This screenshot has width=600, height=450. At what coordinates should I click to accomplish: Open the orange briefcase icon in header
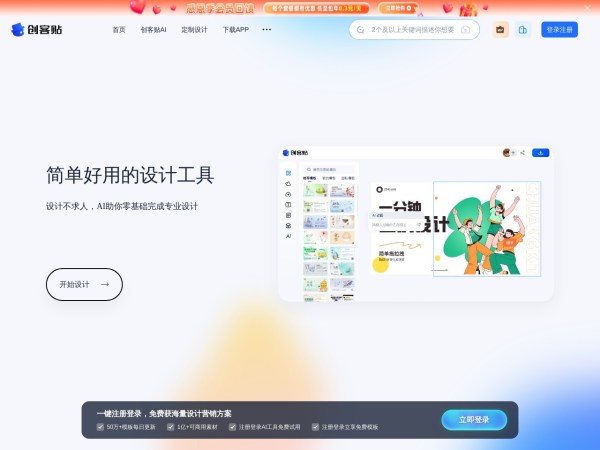coord(501,30)
